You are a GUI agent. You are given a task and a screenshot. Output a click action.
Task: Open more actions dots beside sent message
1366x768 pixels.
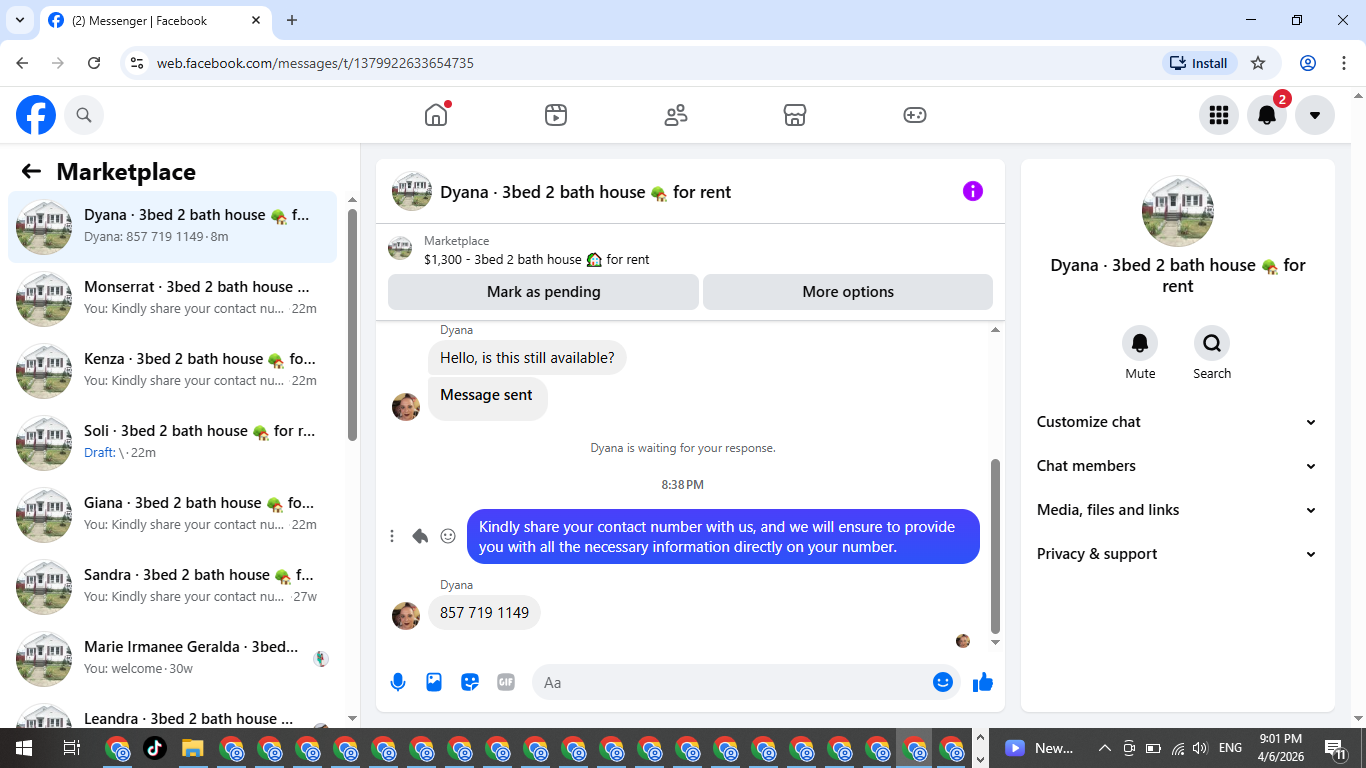tap(392, 536)
